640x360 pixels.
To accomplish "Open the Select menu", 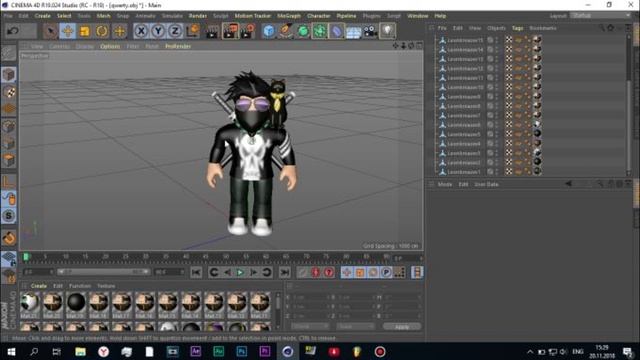I will (x=64, y=16).
